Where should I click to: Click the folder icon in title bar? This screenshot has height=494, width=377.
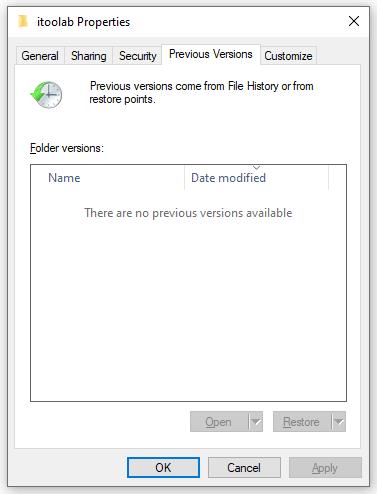coord(23,21)
